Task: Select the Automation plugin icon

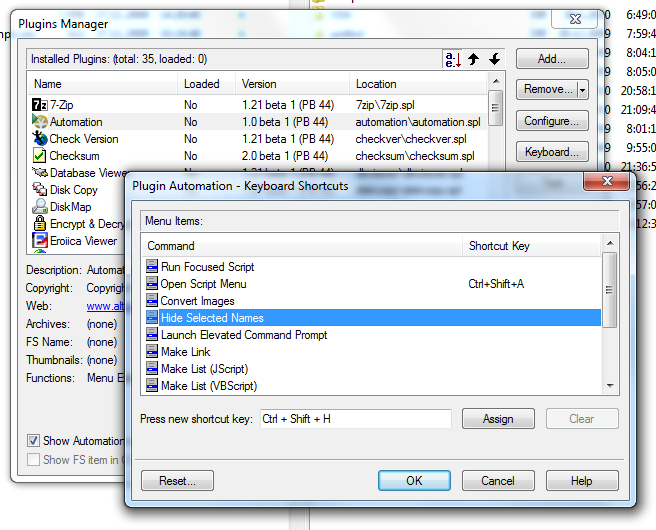Action: (40, 122)
